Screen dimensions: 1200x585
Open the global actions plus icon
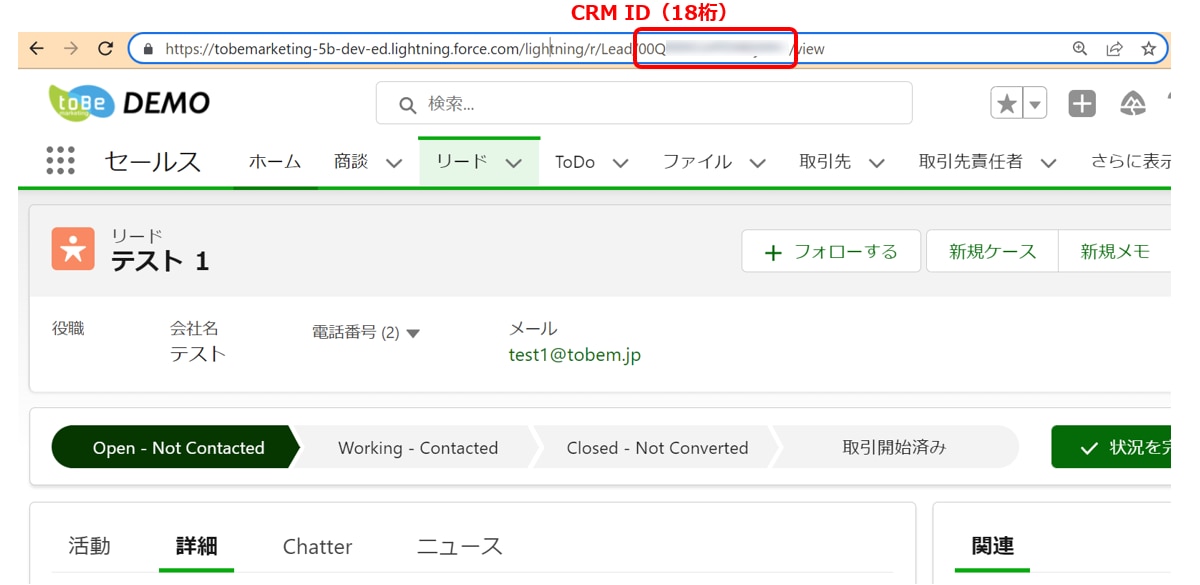1082,103
